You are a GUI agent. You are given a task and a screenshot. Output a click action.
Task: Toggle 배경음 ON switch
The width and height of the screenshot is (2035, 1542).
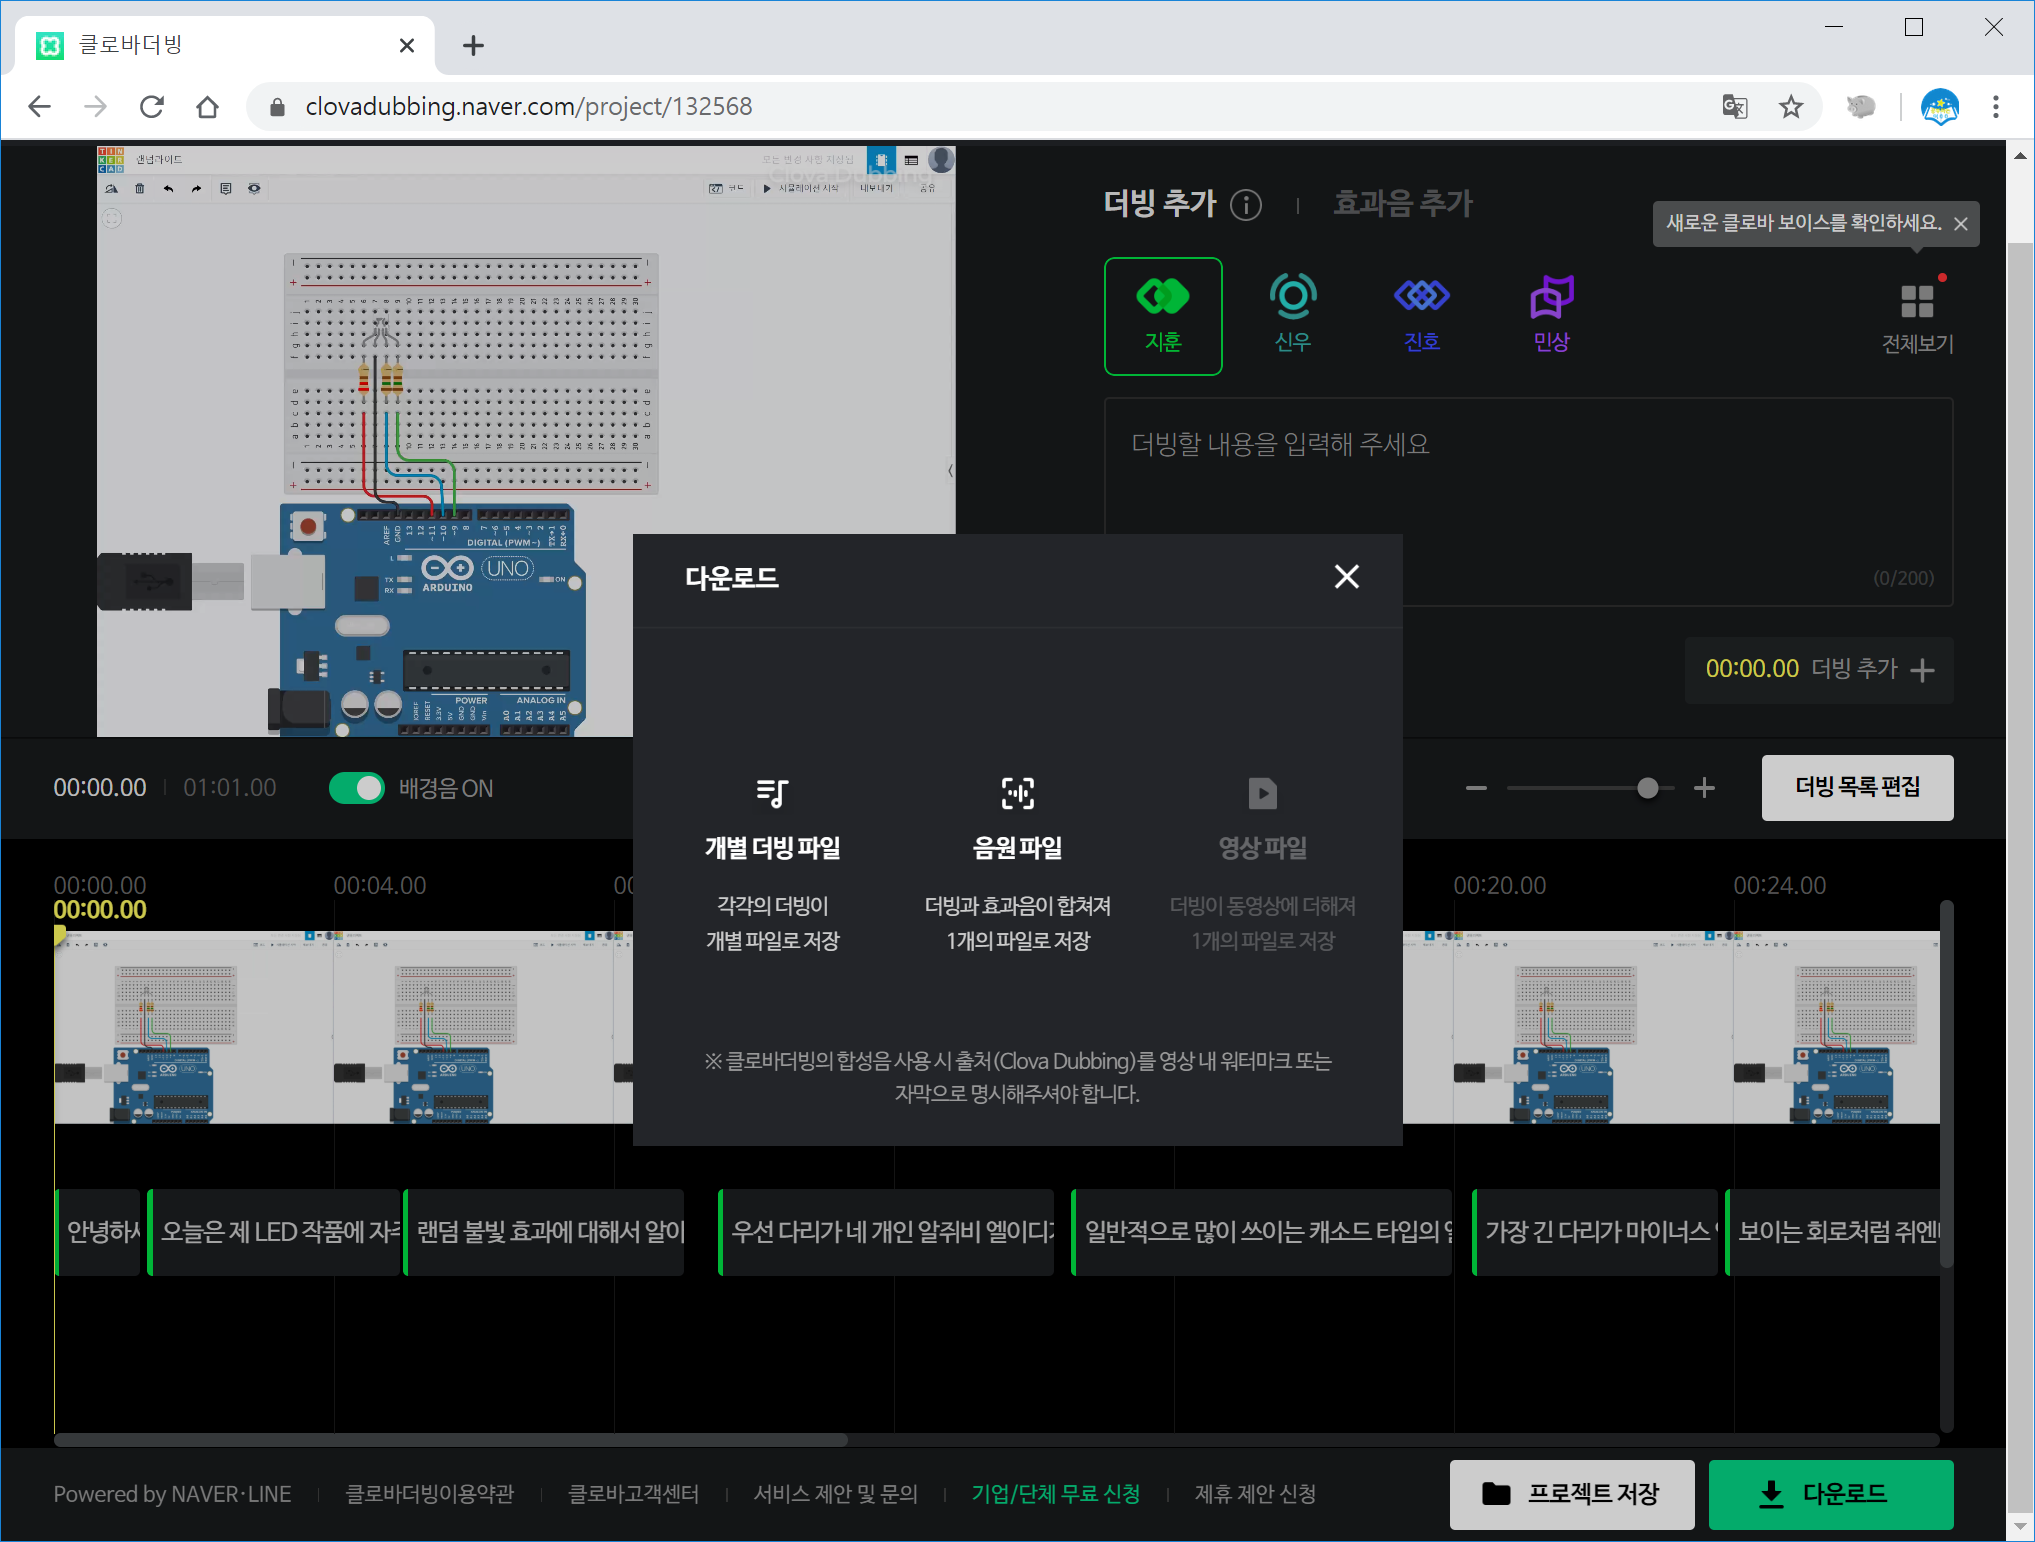coord(357,788)
